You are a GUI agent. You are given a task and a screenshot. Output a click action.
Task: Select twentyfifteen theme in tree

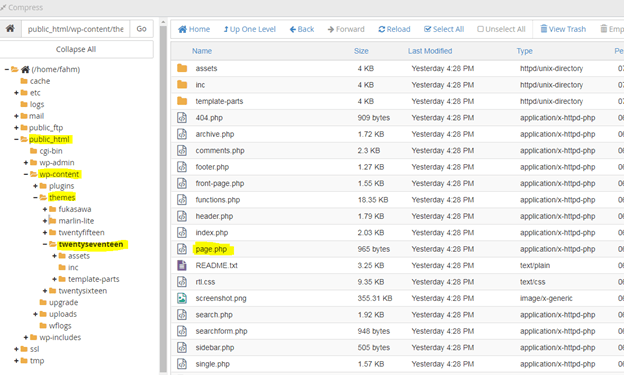pyautogui.click(x=81, y=232)
